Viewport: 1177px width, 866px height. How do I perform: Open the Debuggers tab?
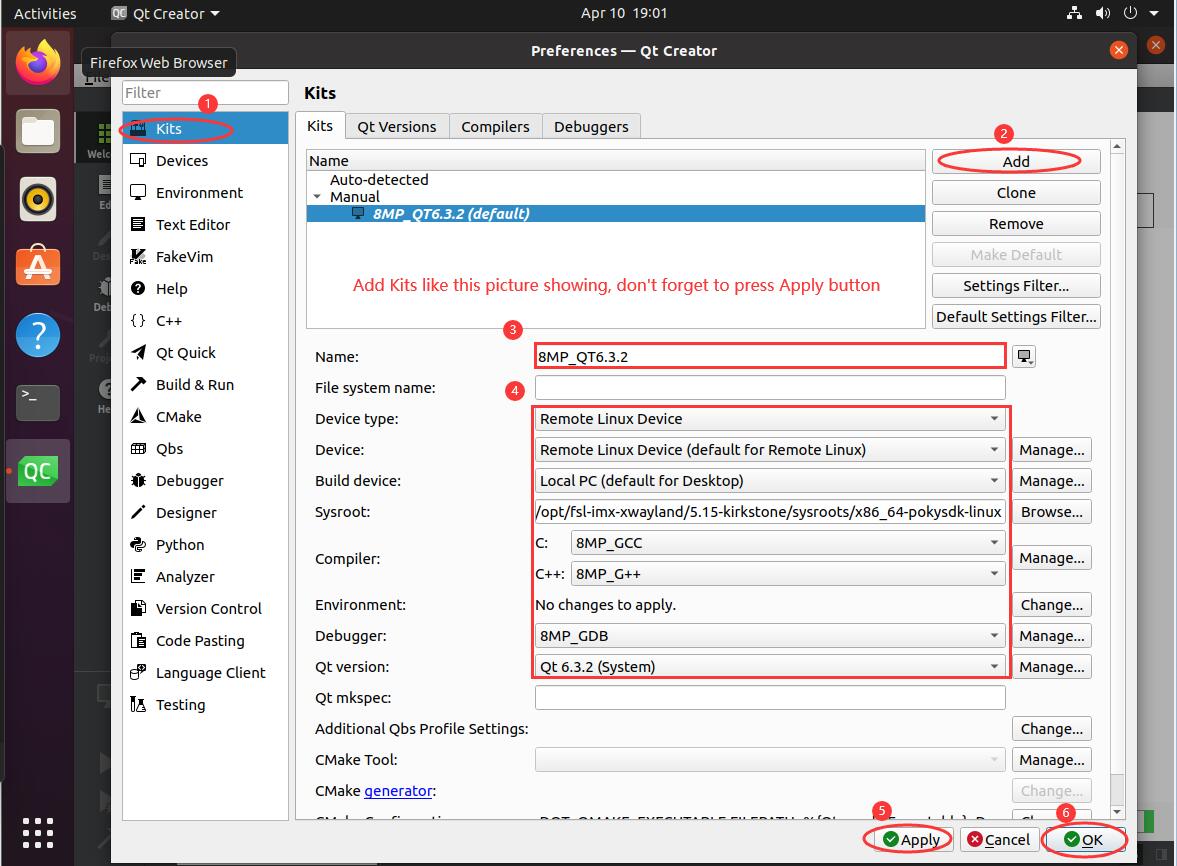(591, 127)
